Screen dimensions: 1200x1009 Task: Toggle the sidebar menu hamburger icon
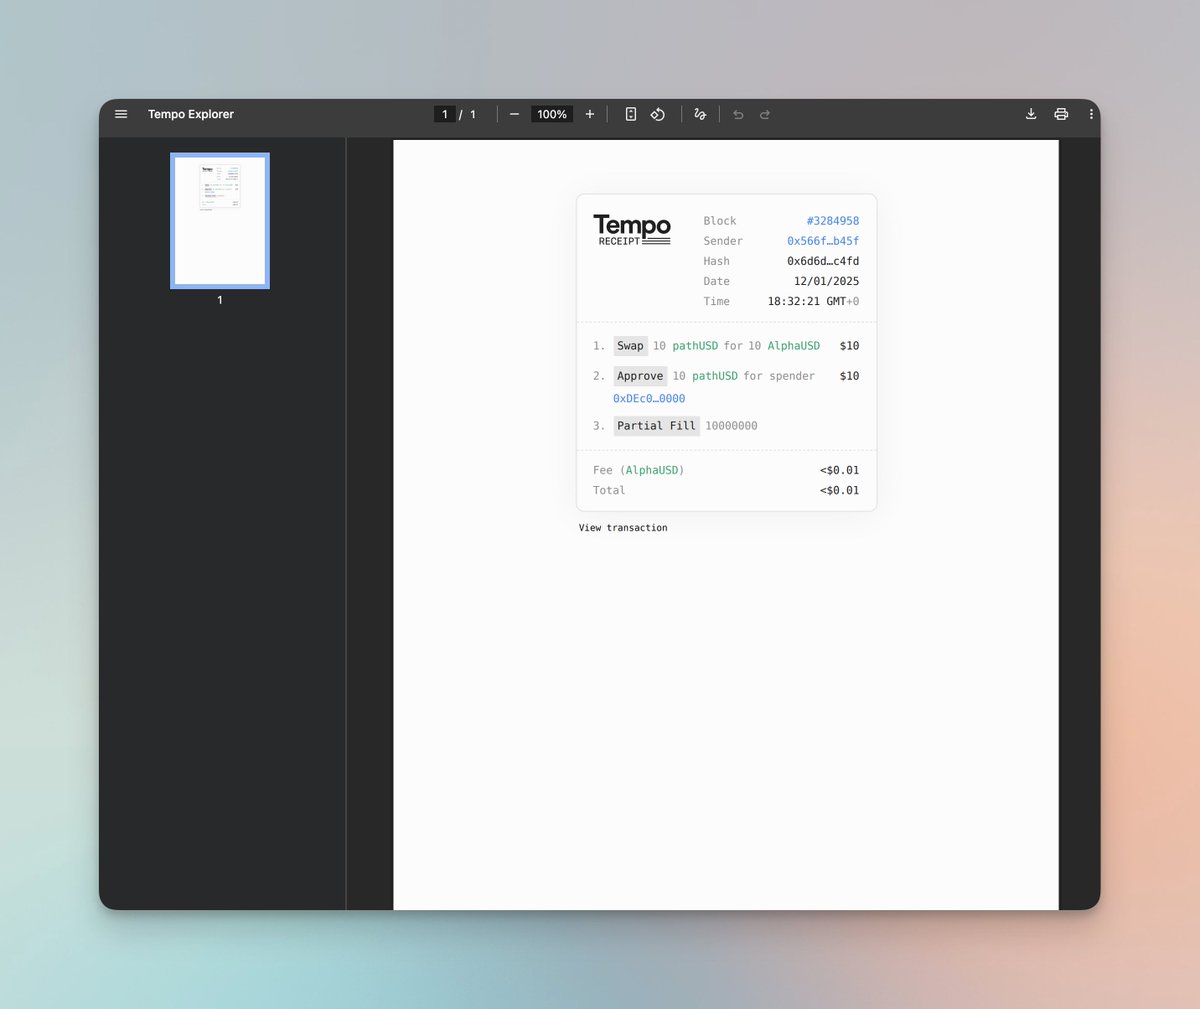pyautogui.click(x=121, y=114)
